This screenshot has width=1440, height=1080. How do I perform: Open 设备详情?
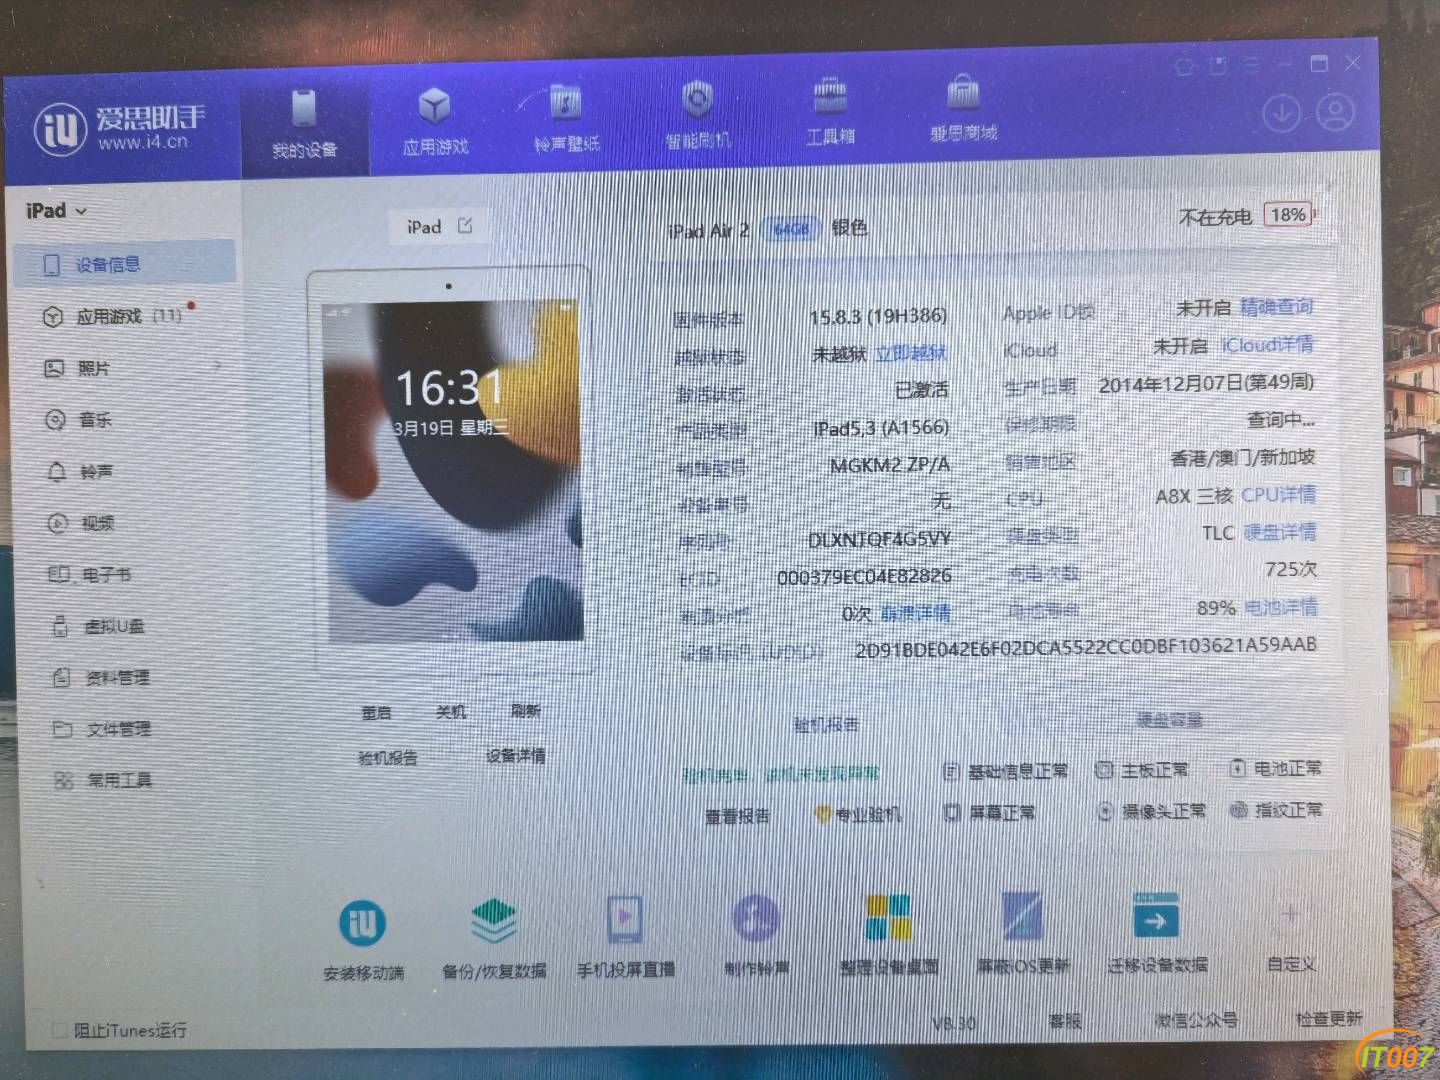(516, 756)
